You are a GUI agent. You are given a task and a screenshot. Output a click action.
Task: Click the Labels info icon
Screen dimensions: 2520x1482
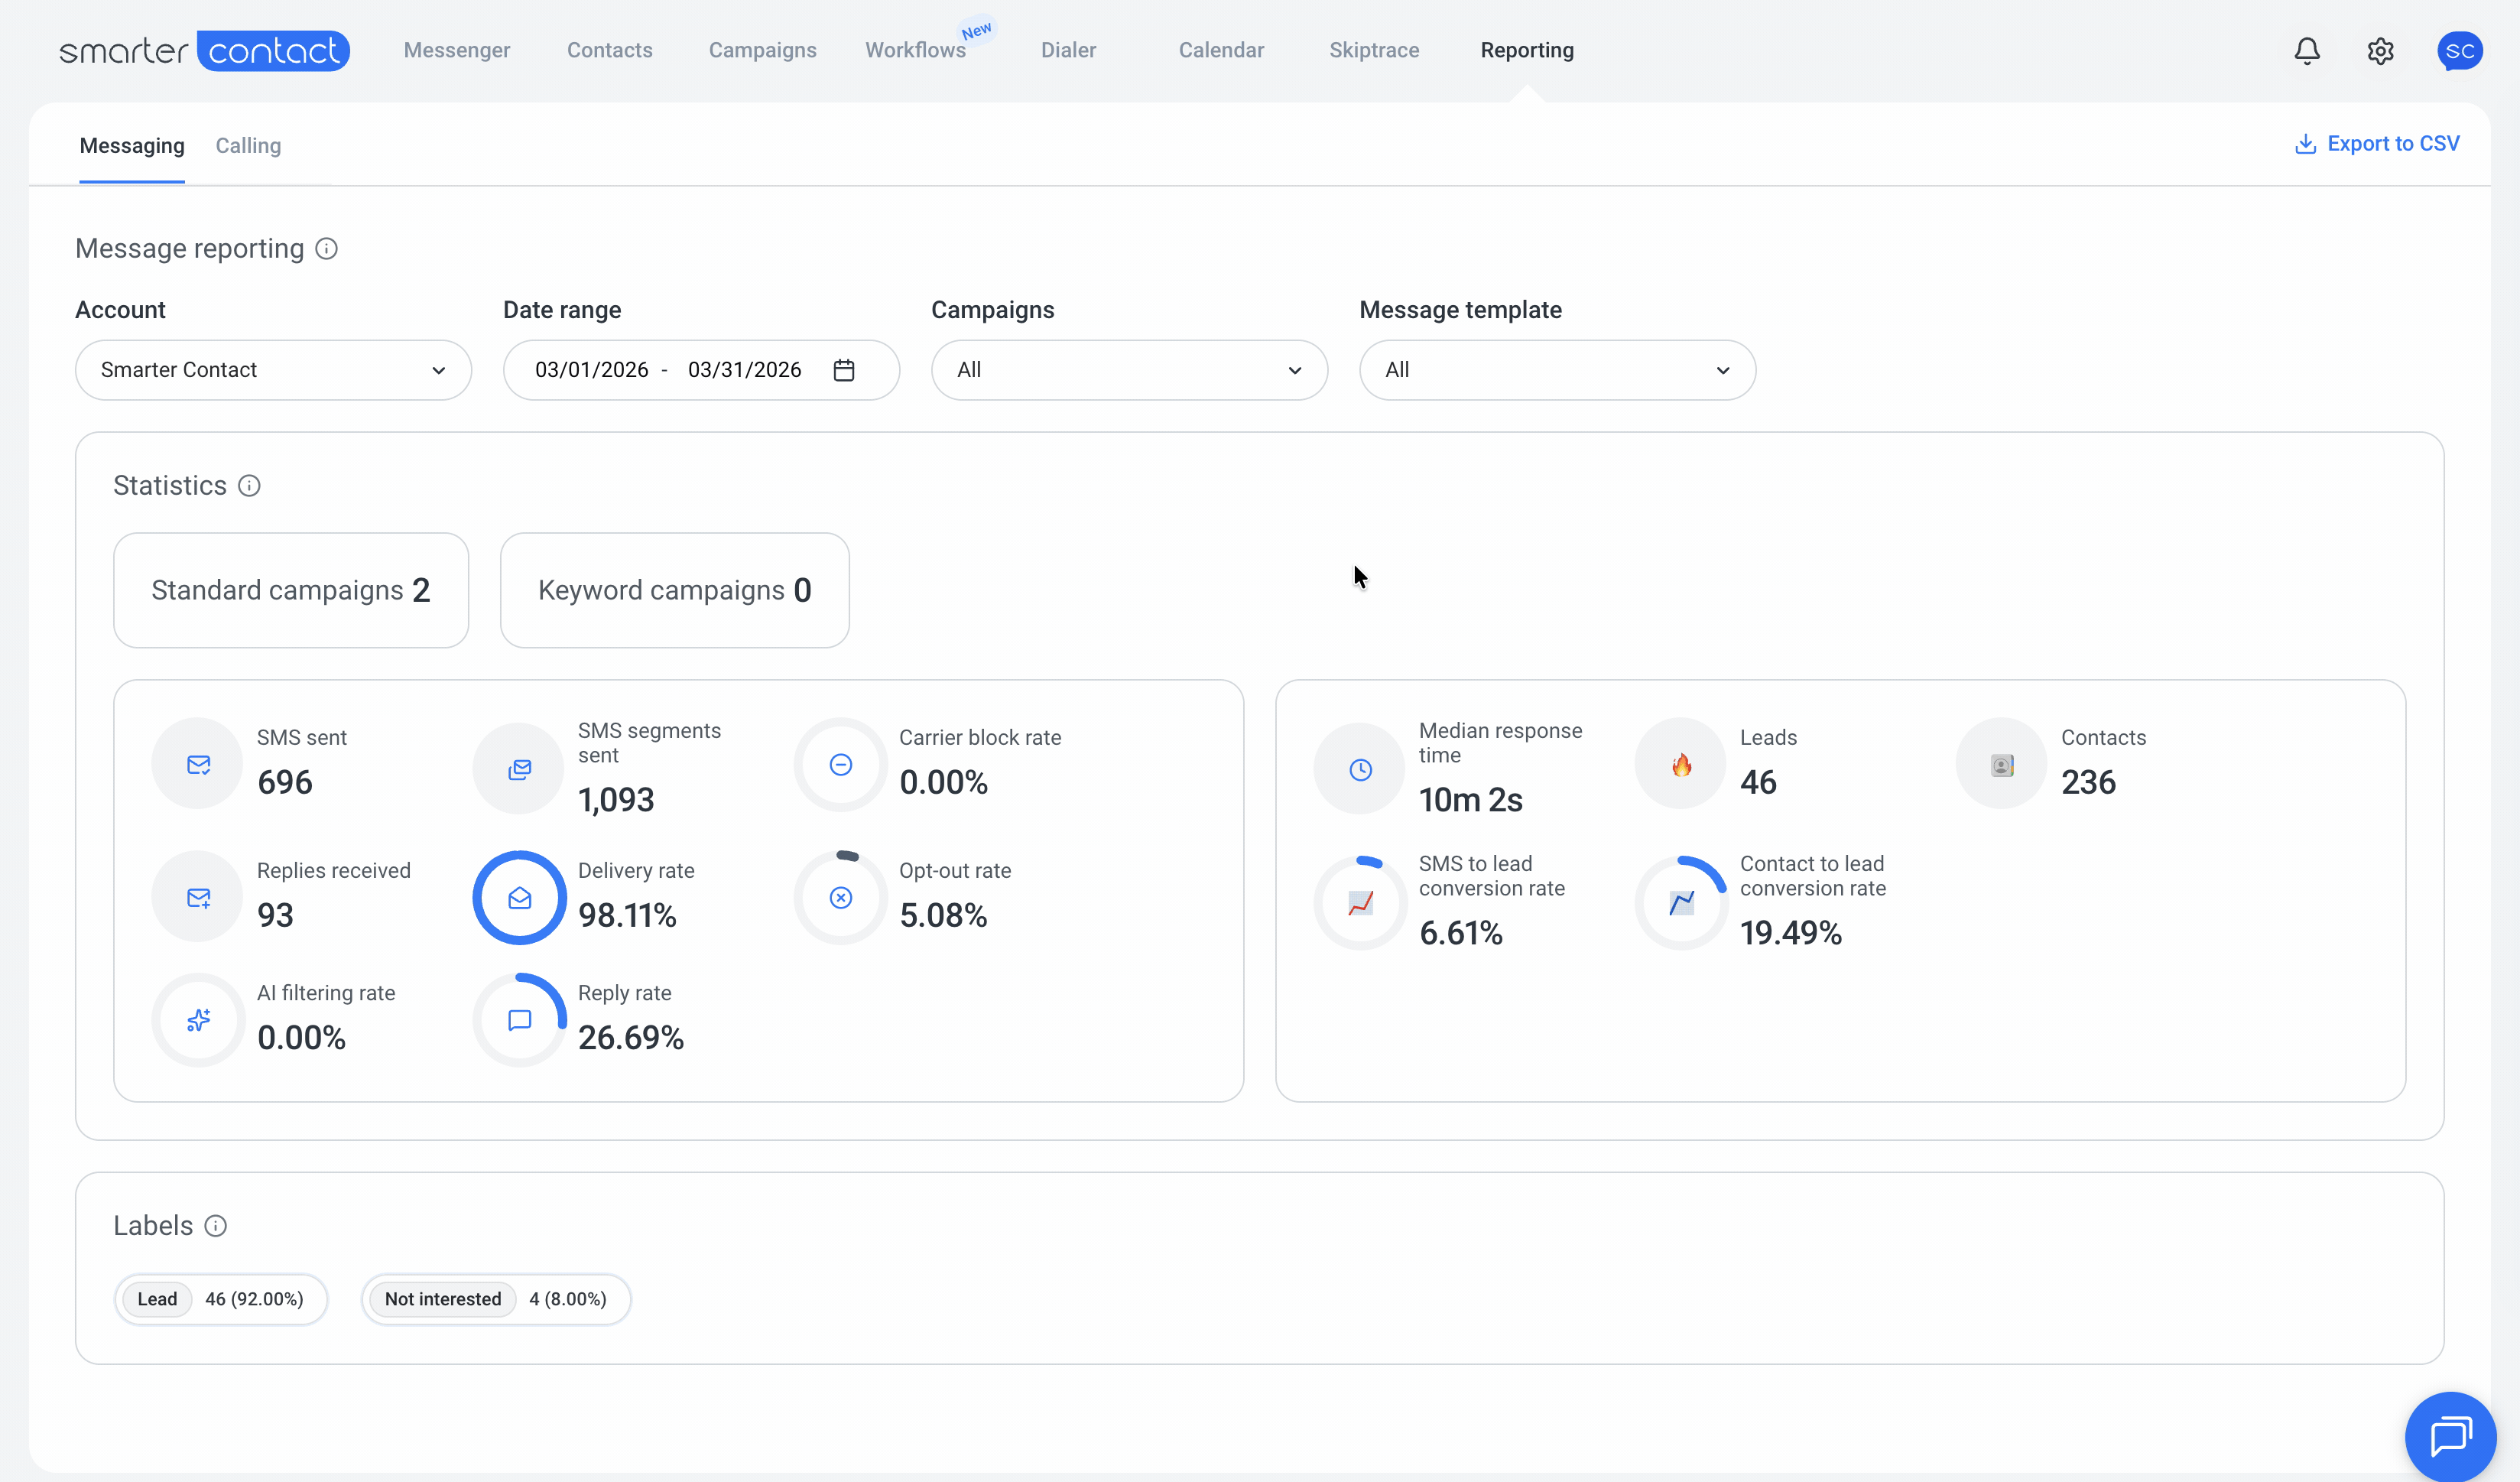pyautogui.click(x=216, y=1226)
